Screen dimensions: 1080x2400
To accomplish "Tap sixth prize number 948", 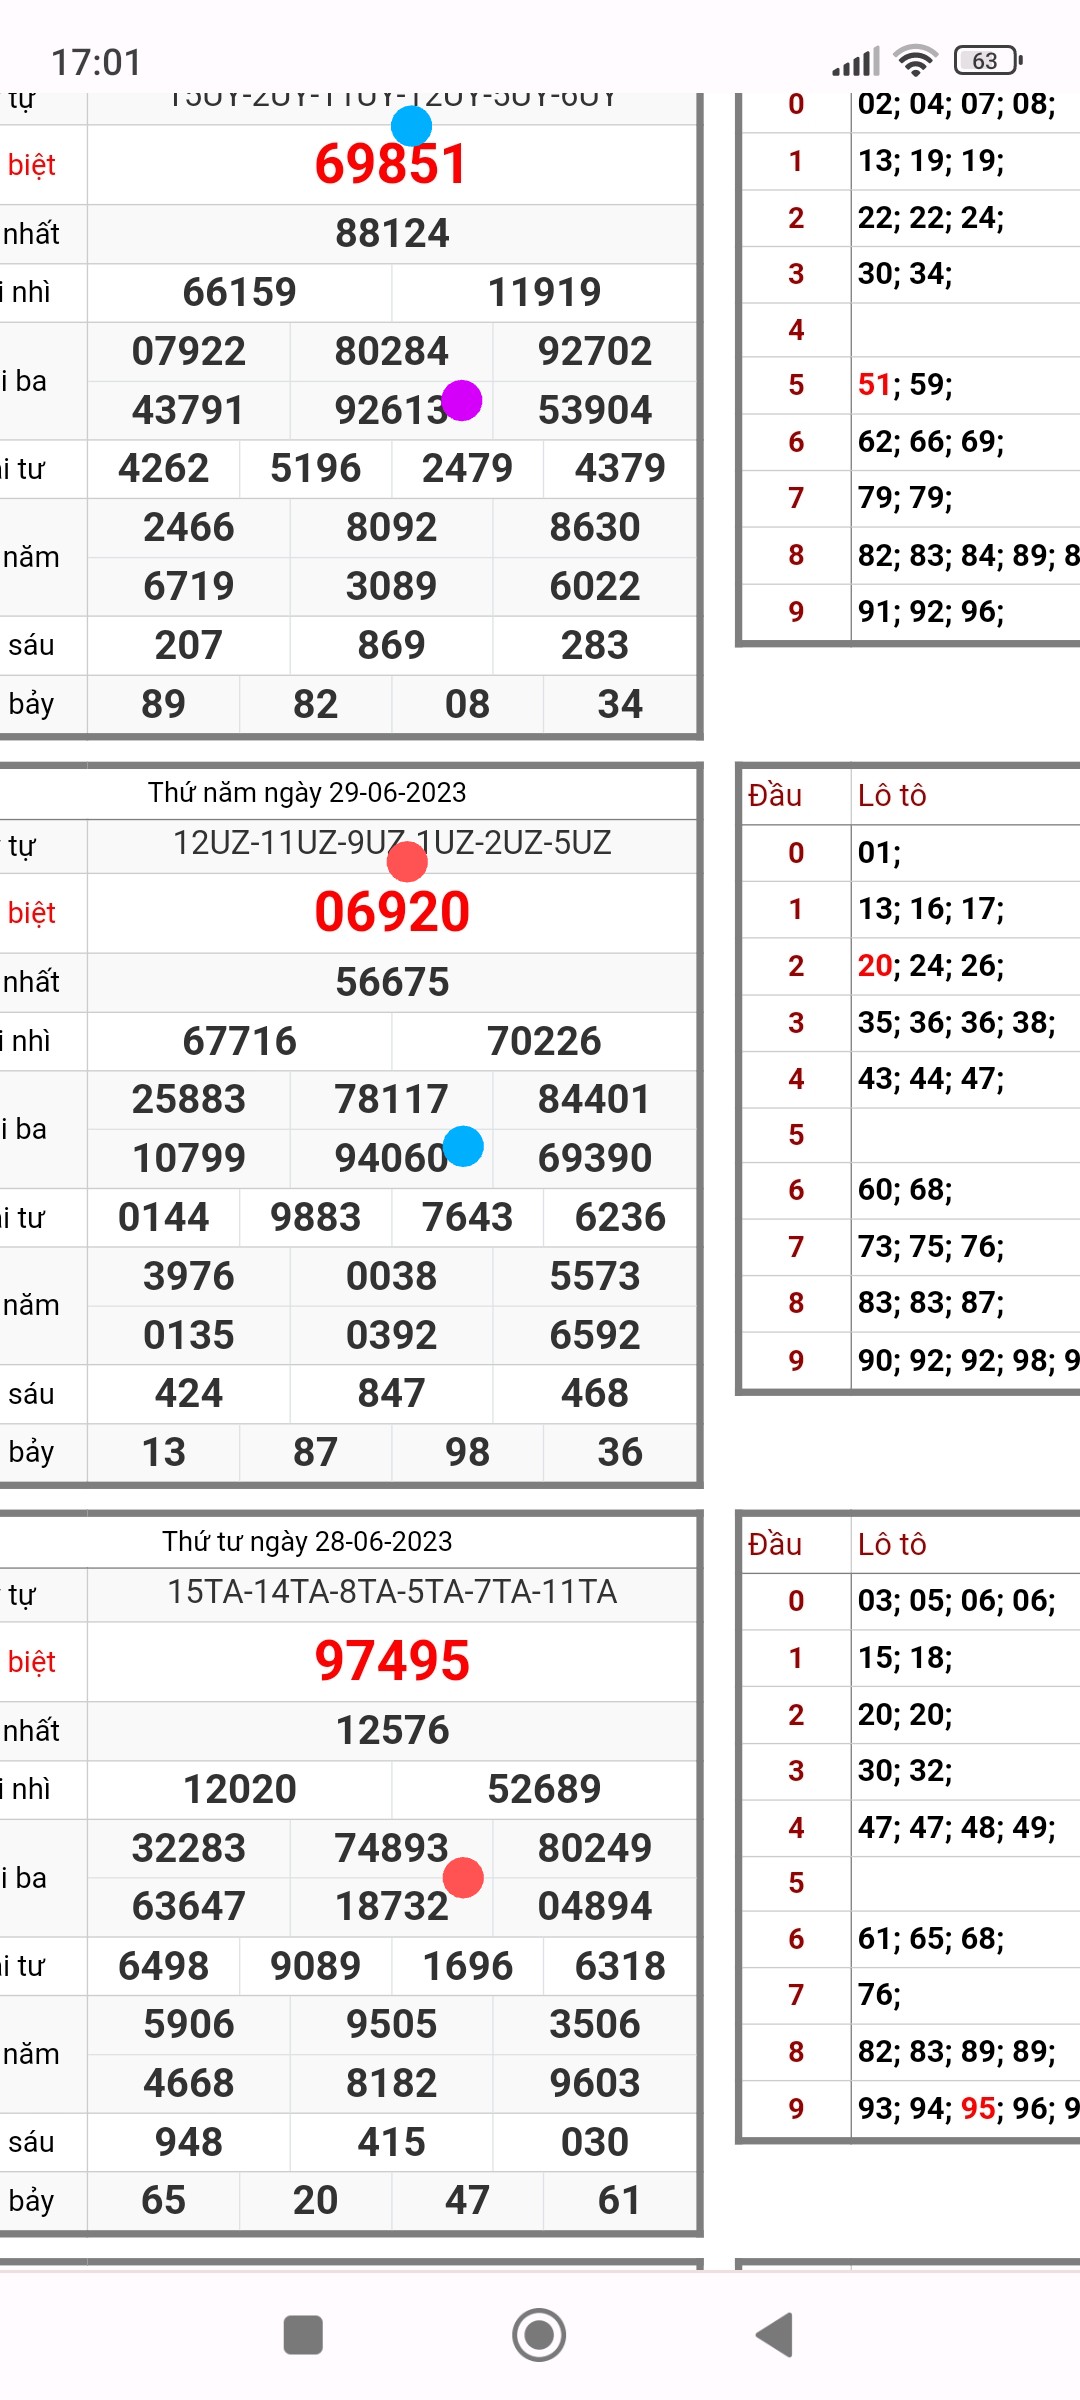I will click(x=189, y=2143).
